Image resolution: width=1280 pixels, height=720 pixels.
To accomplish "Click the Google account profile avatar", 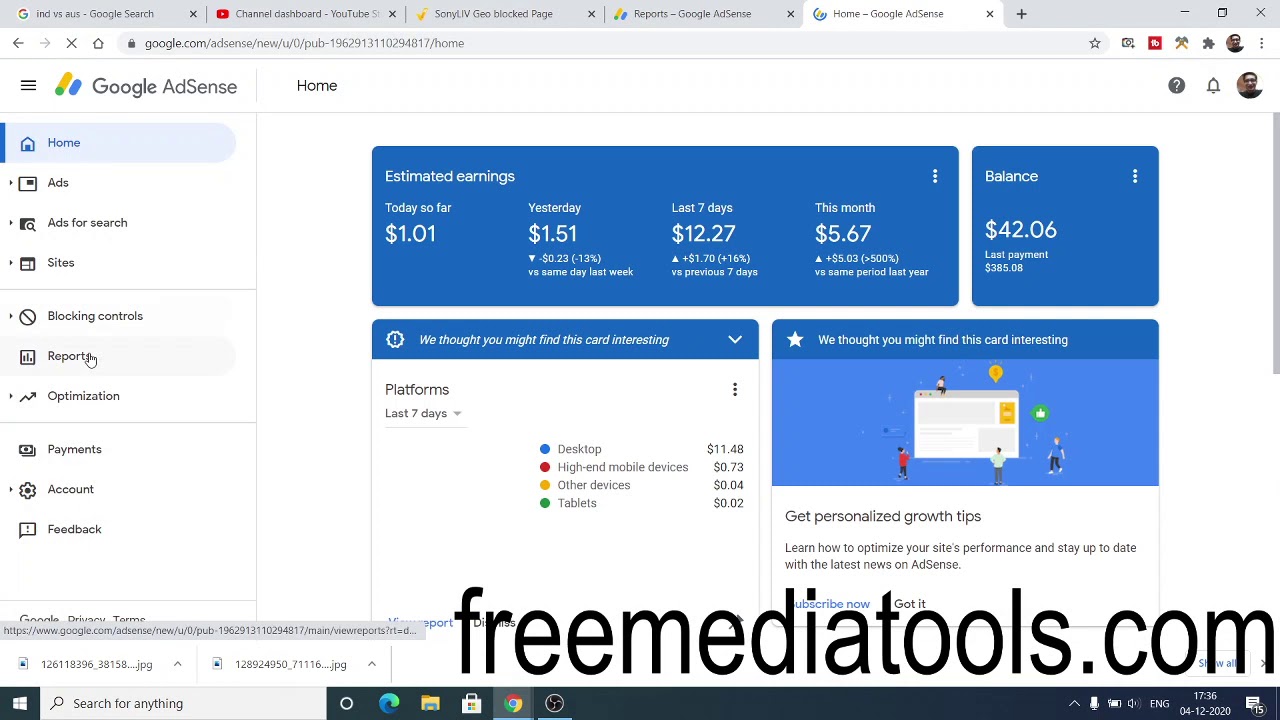I will point(1249,86).
